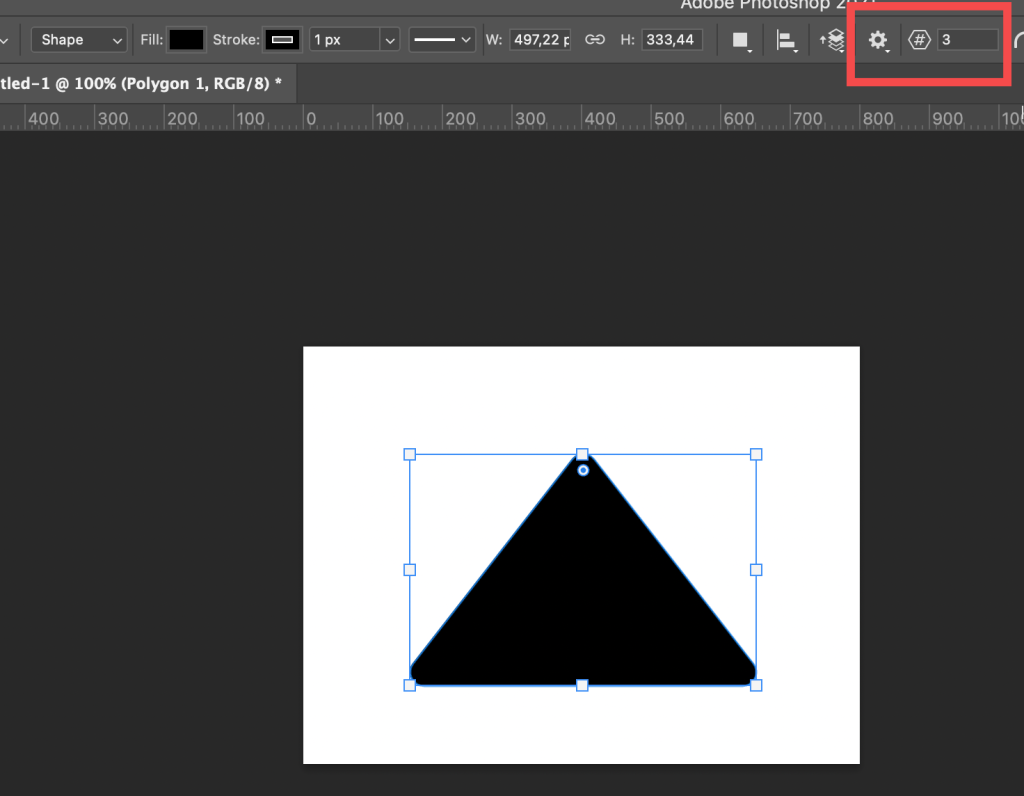Open the path operations icon
Screen dimensions: 1024x796
tap(741, 40)
